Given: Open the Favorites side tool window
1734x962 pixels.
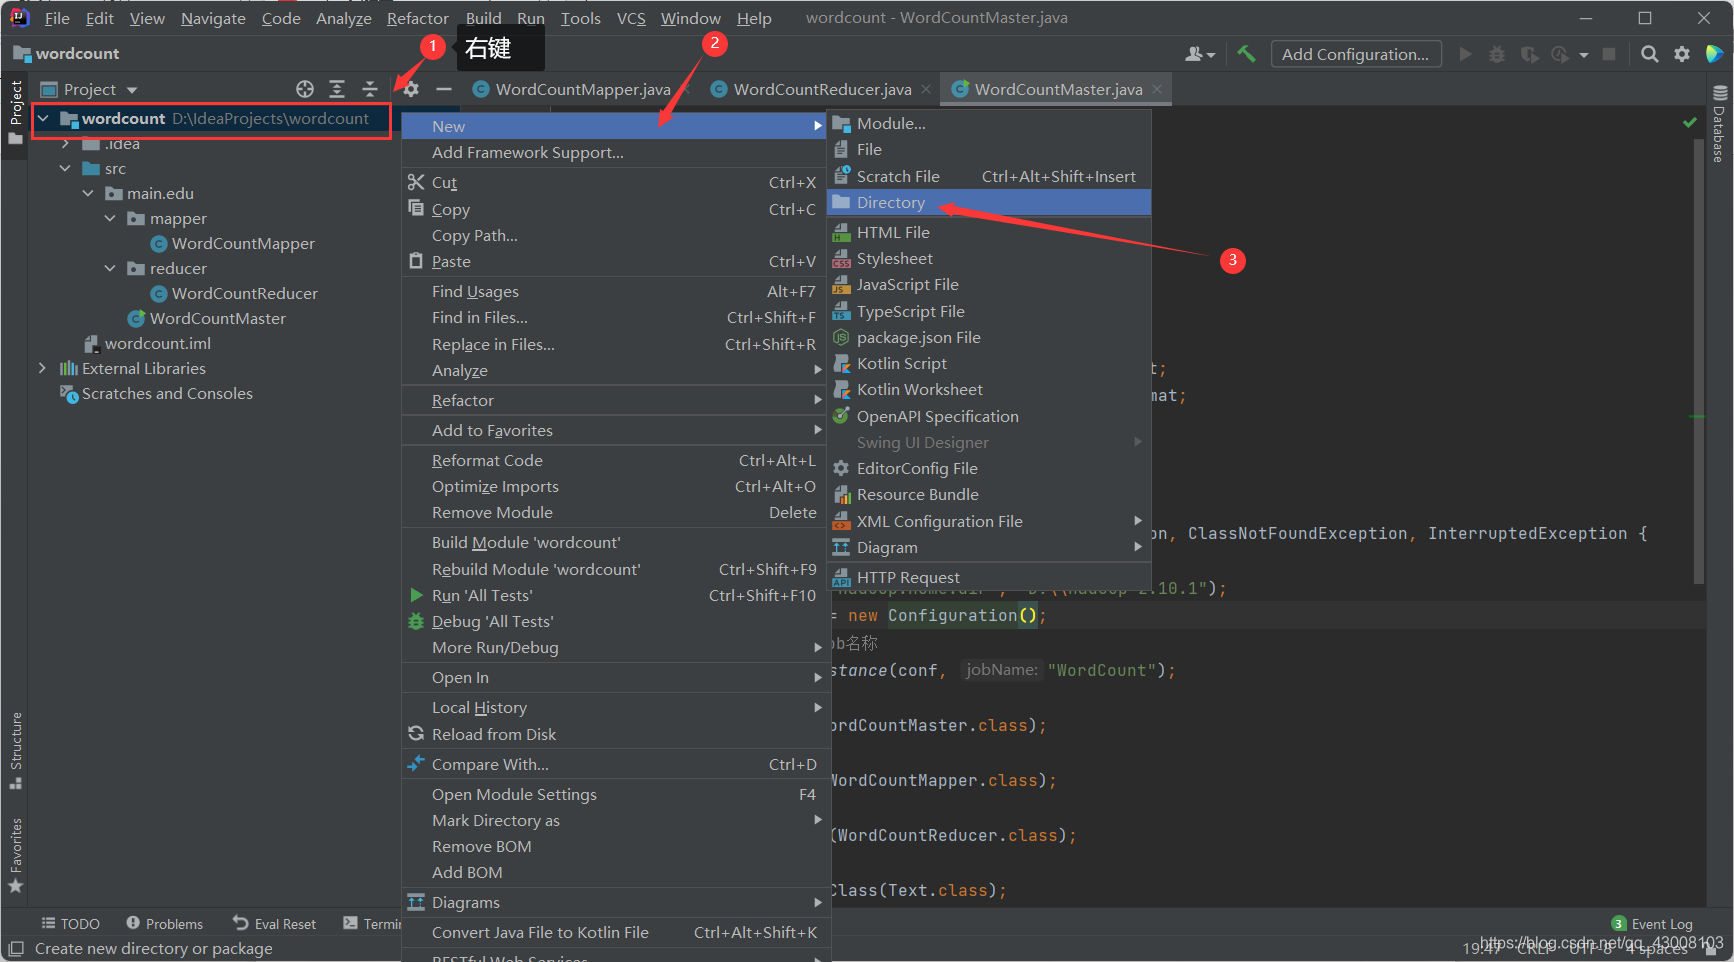Looking at the screenshot, I should coord(16,855).
